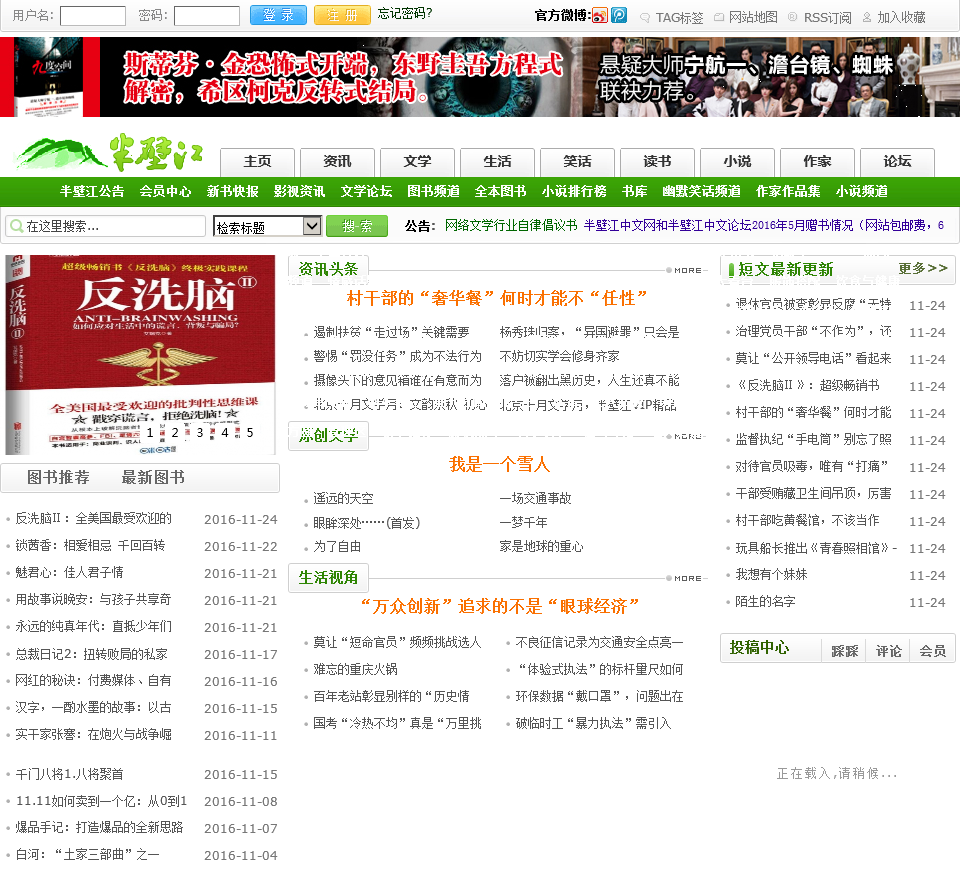The height and width of the screenshot is (873, 960).
Task: Click MORE beside 生活视角
Action: pyautogui.click(x=688, y=578)
